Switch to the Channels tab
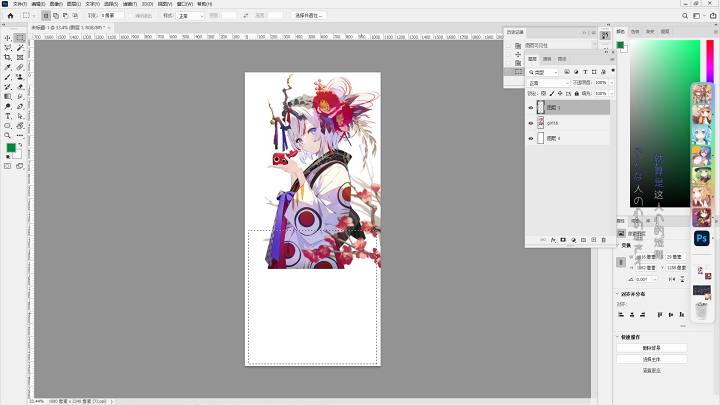 pyautogui.click(x=547, y=59)
